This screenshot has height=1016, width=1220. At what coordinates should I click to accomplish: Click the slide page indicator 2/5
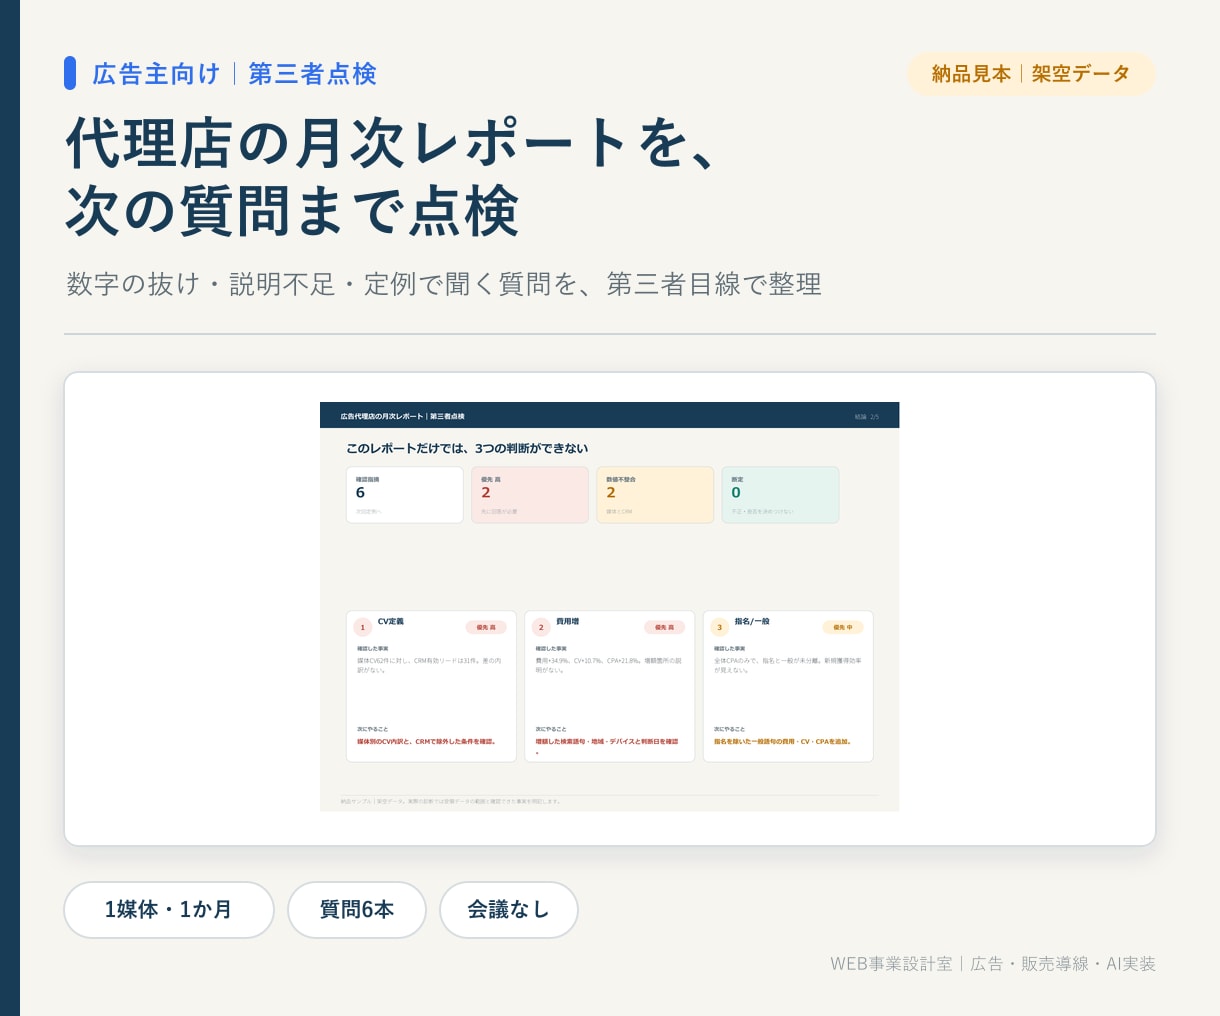coord(874,416)
